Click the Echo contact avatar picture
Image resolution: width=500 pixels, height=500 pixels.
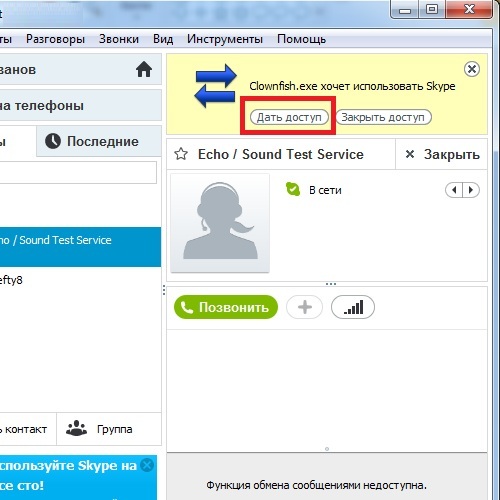[220, 223]
